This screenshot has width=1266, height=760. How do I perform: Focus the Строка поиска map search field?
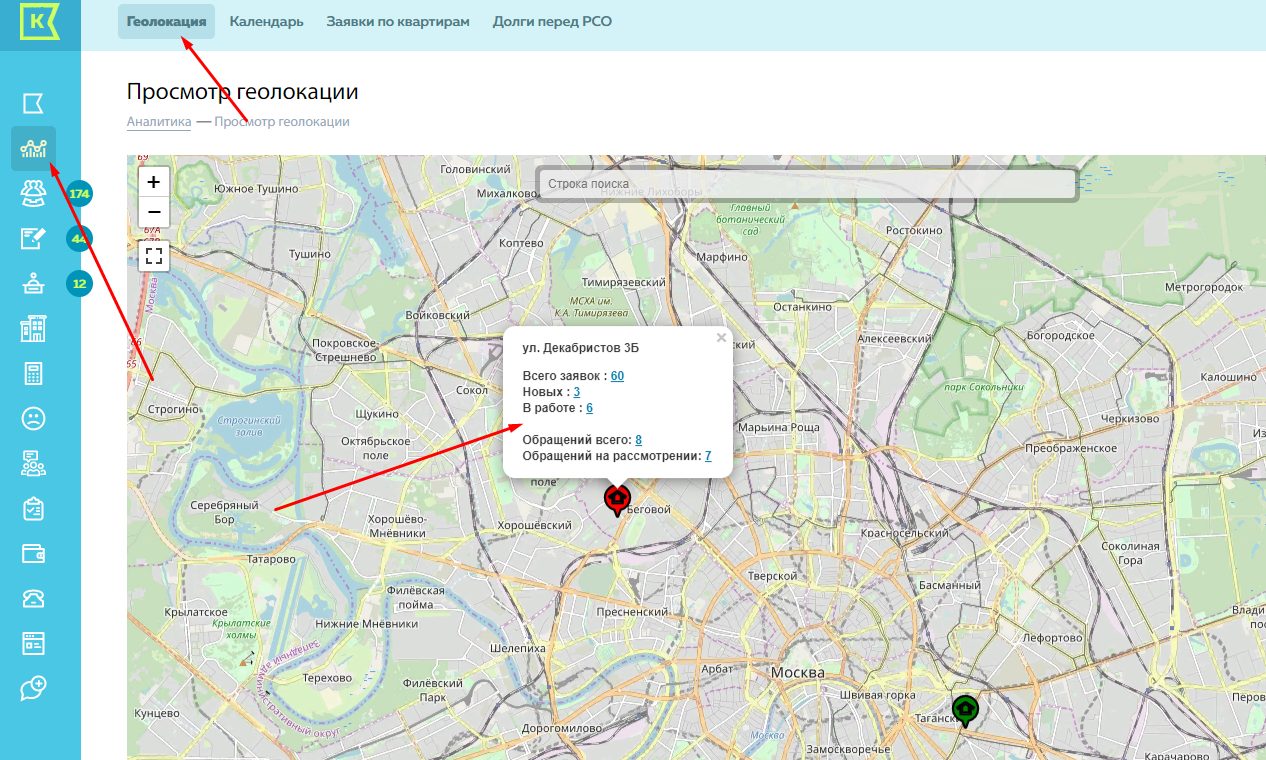click(x=808, y=184)
